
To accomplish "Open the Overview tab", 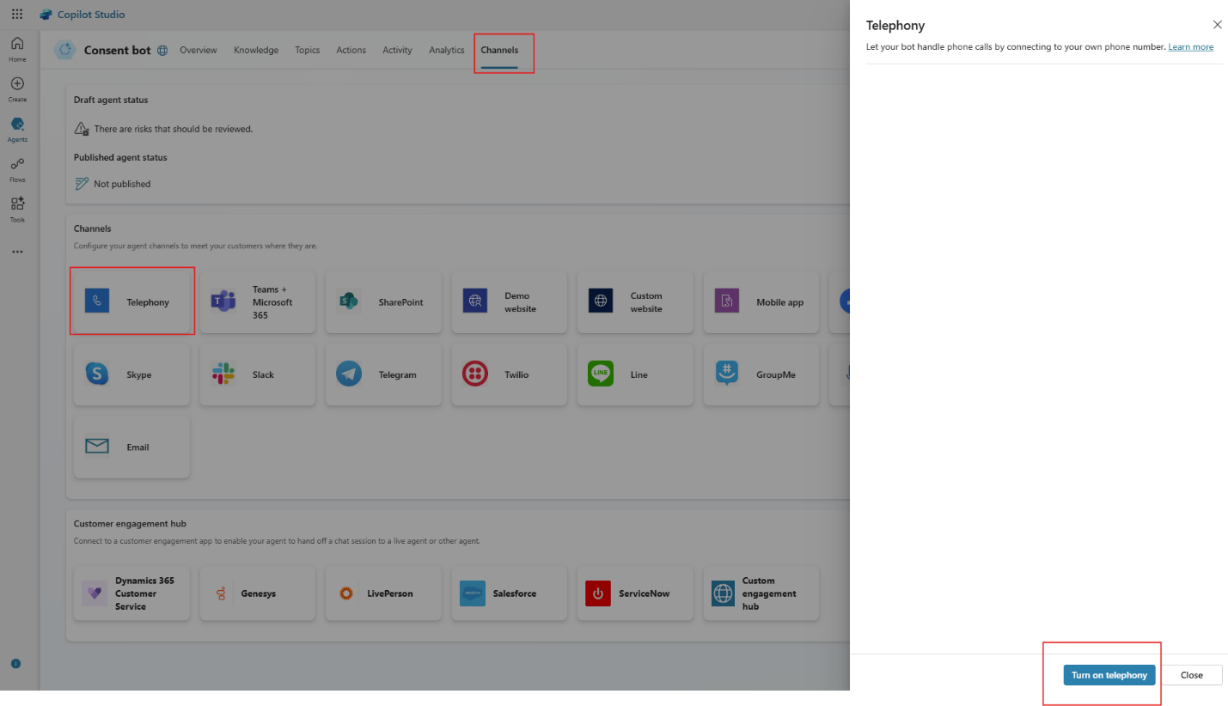I will (x=198, y=50).
